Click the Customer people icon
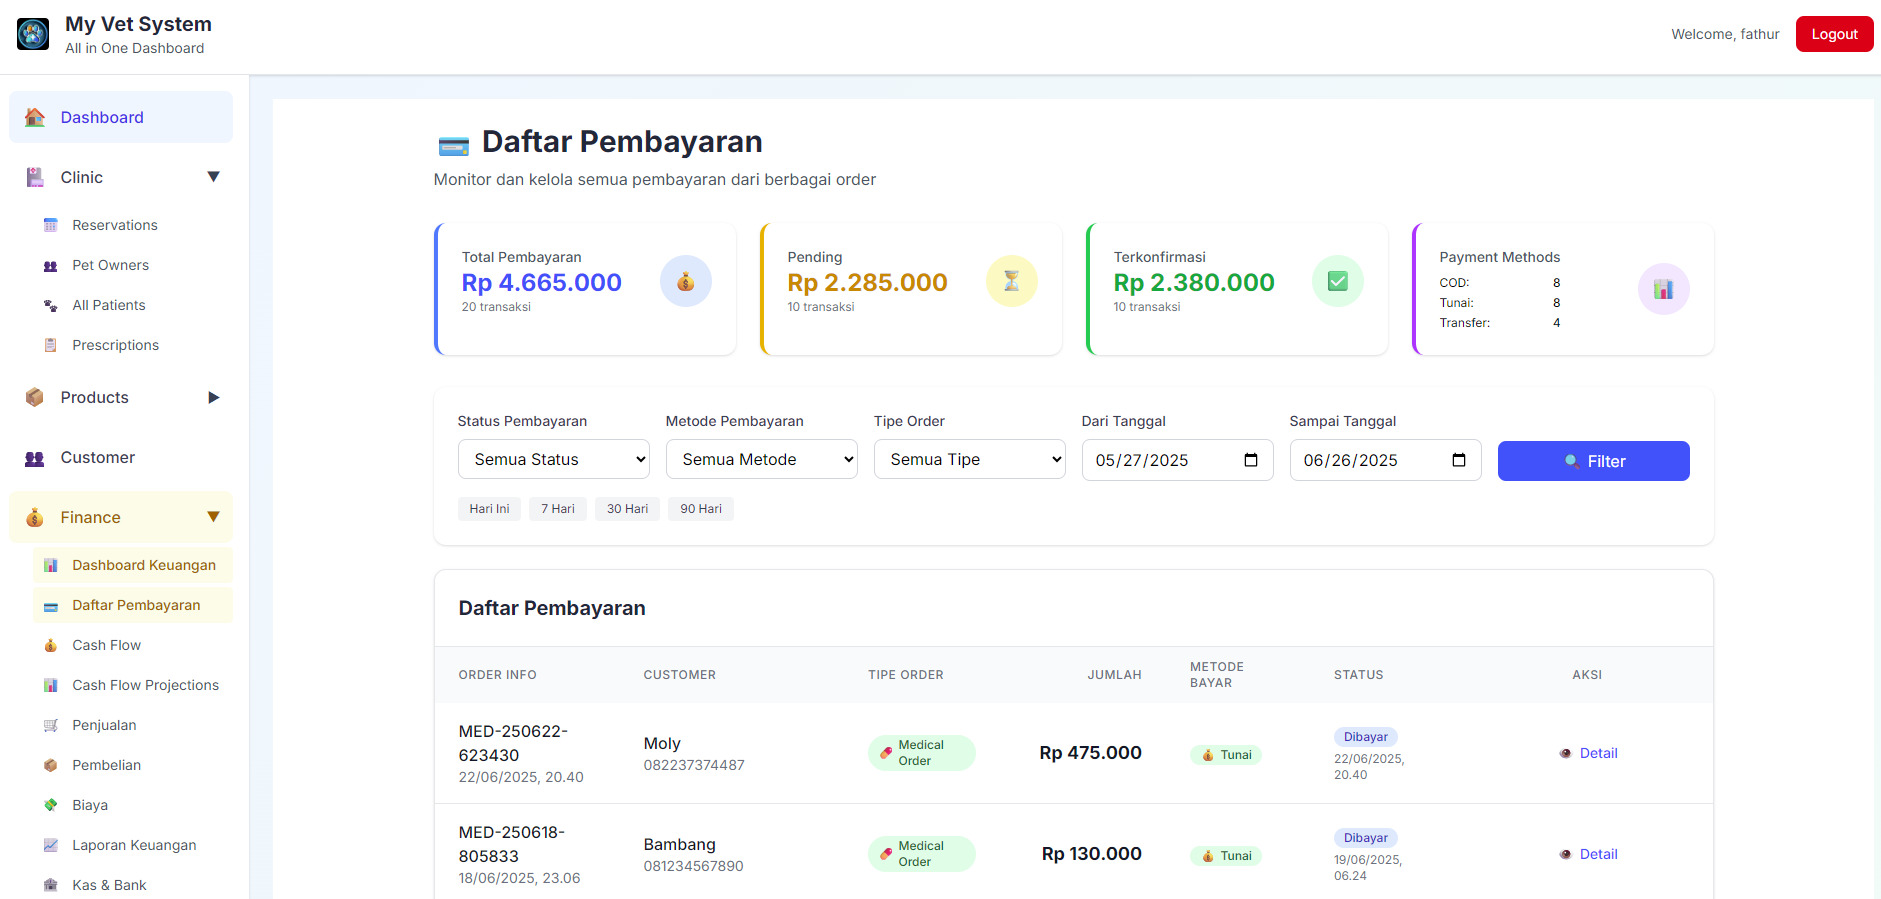The image size is (1881, 899). point(35,458)
